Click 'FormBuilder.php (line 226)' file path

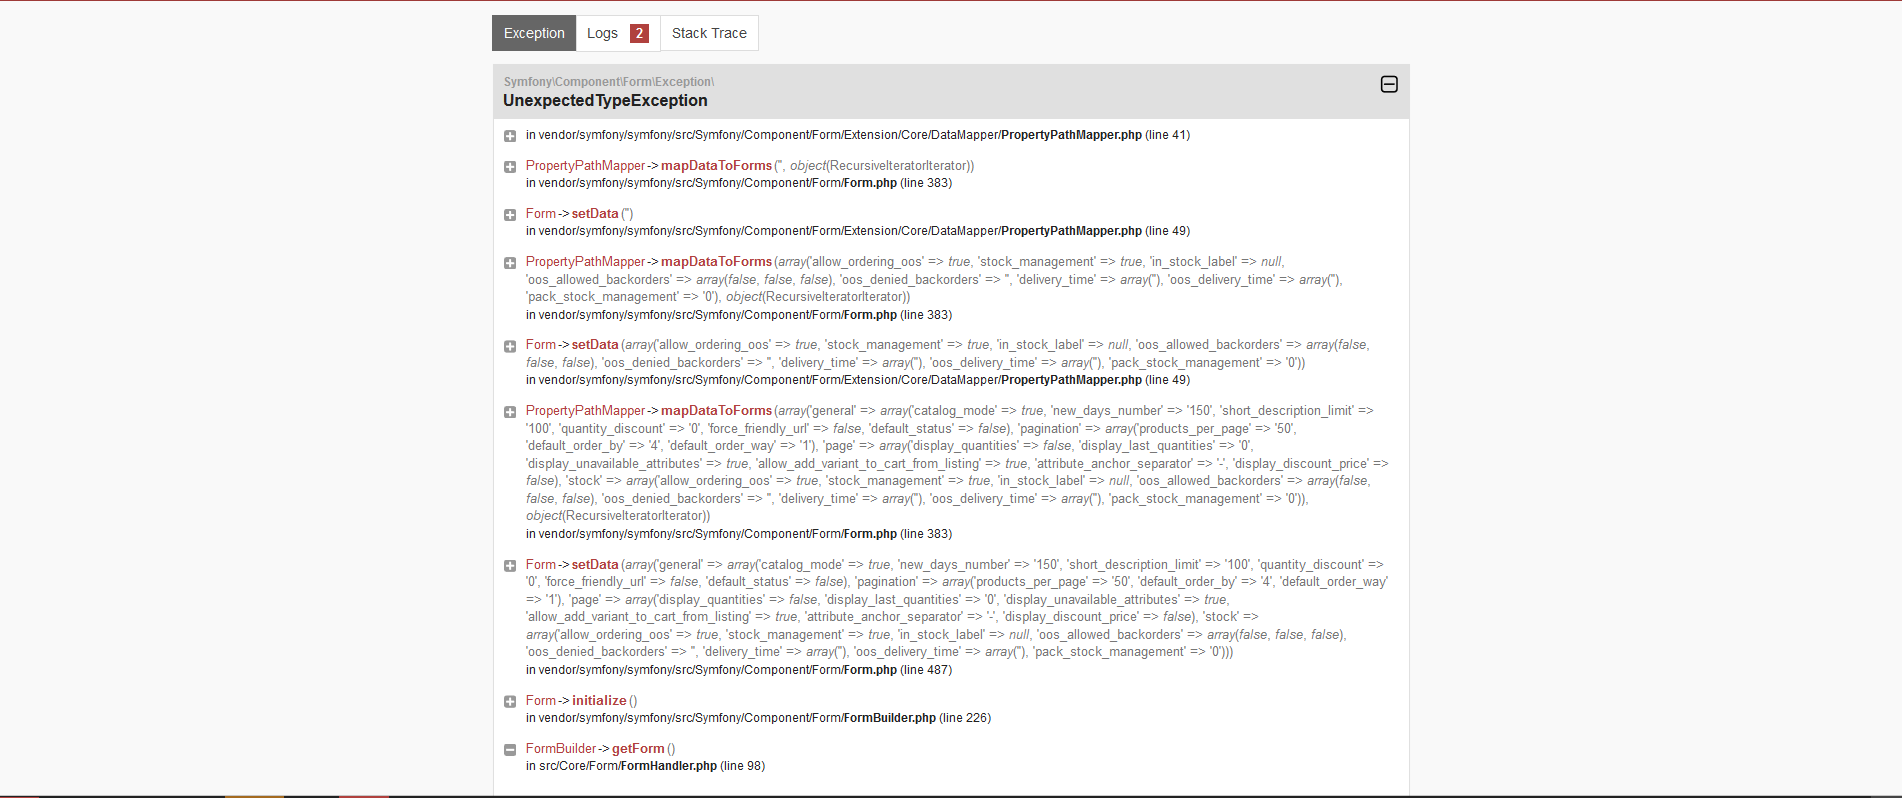tap(917, 718)
